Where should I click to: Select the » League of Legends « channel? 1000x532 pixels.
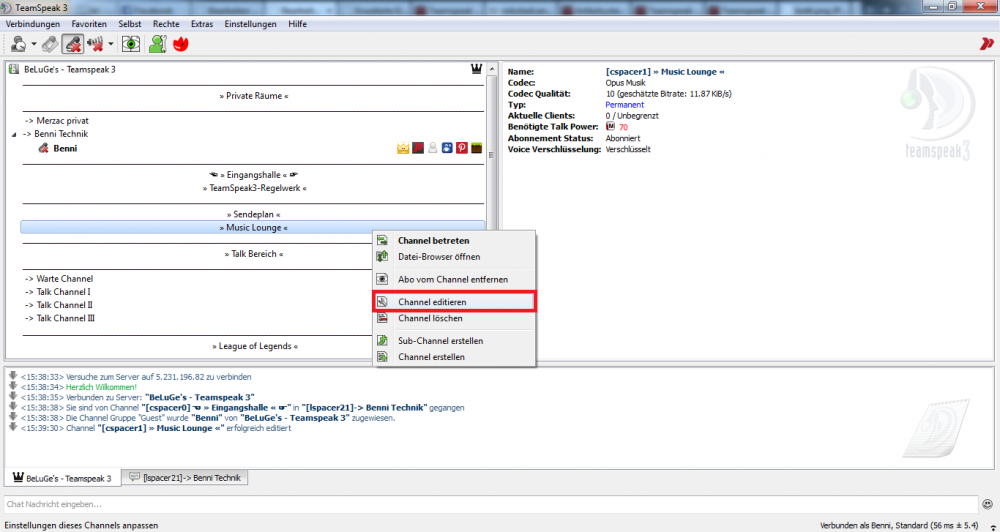(x=255, y=346)
